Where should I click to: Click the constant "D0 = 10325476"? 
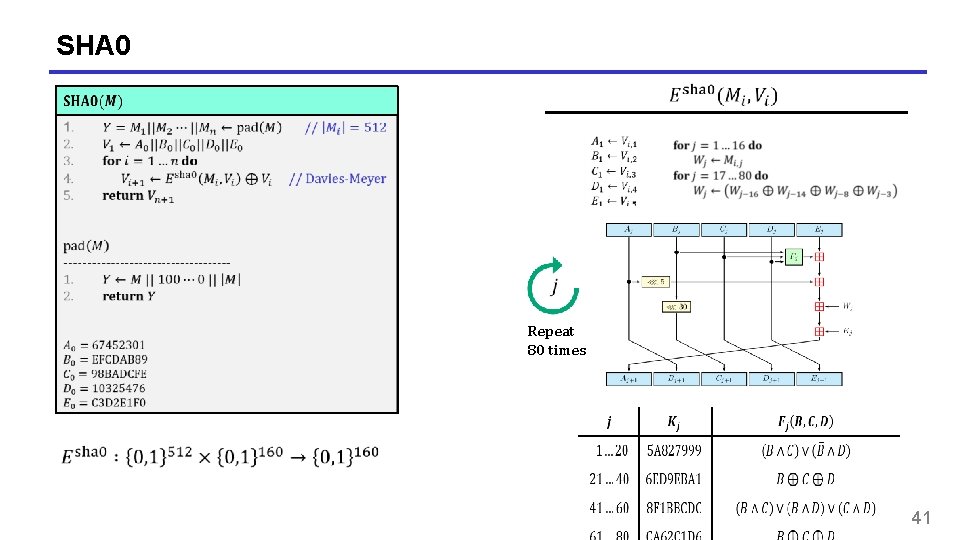[x=104, y=388]
